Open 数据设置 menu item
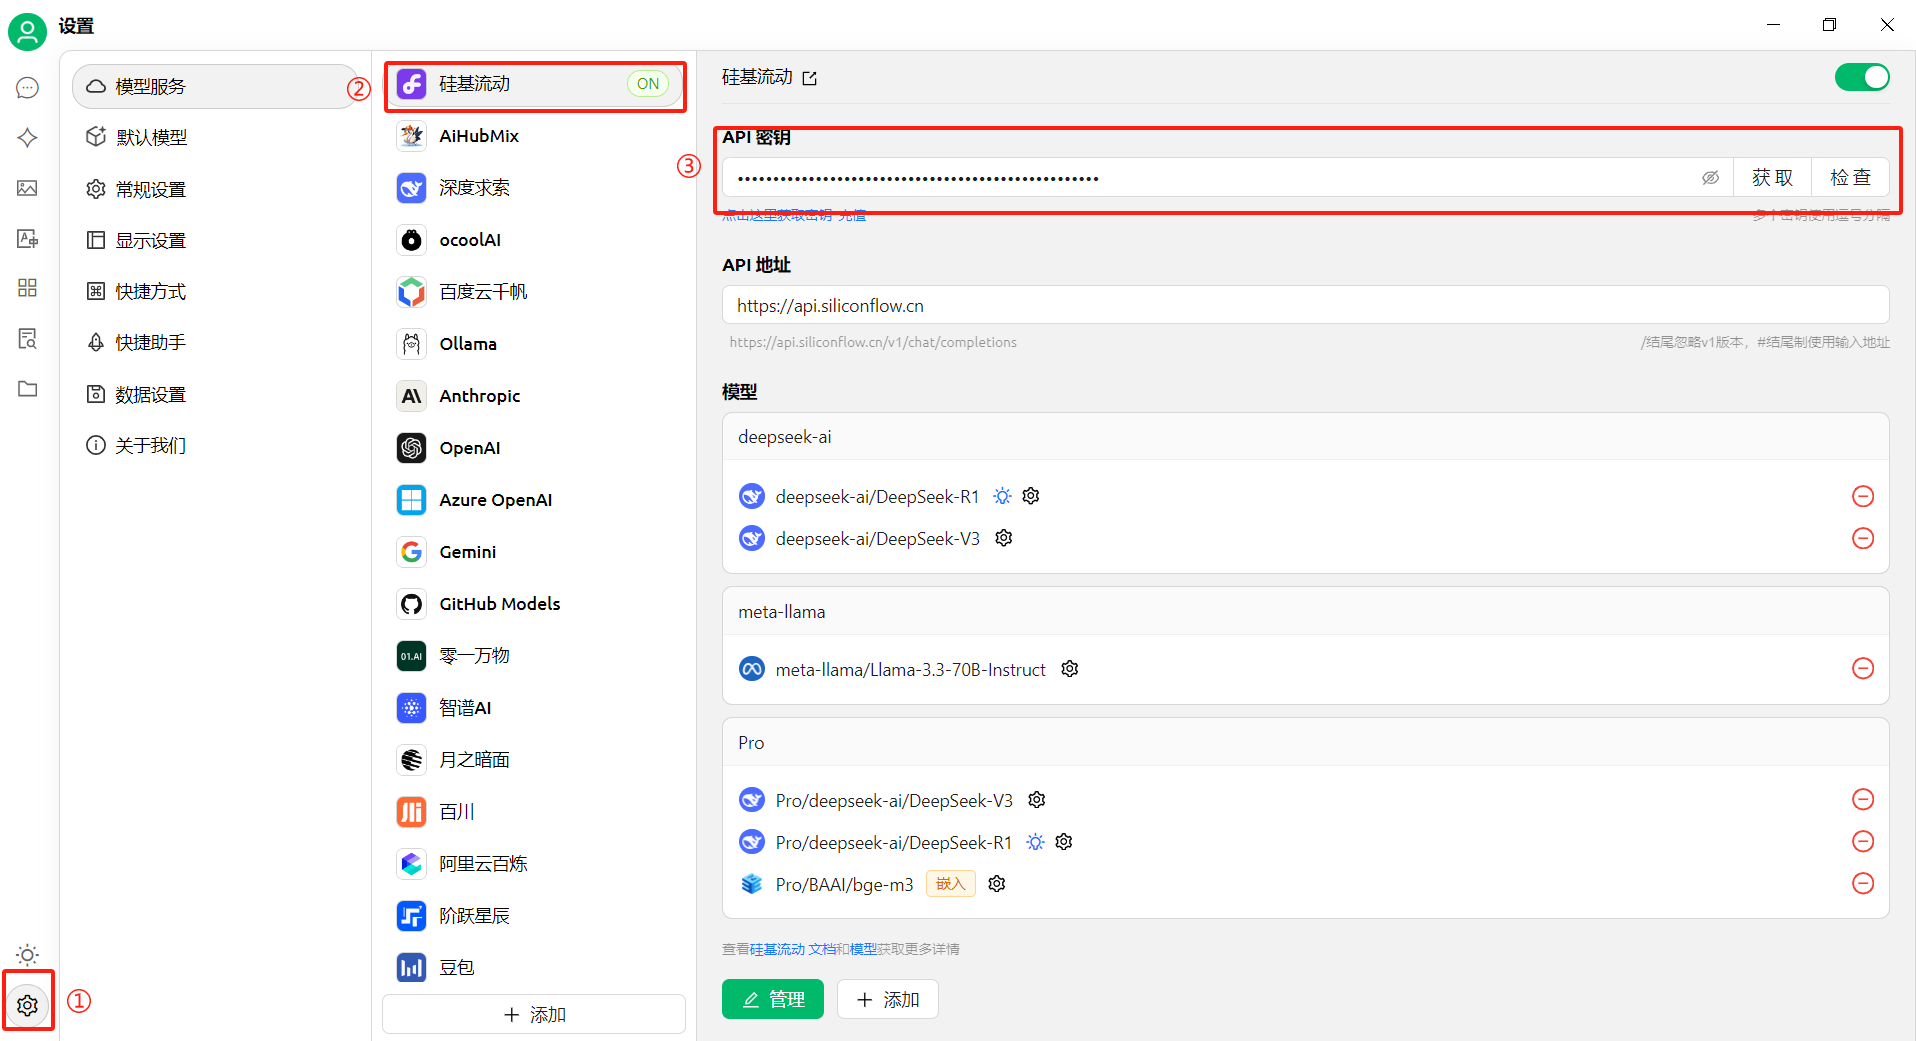Image resolution: width=1916 pixels, height=1041 pixels. point(214,394)
